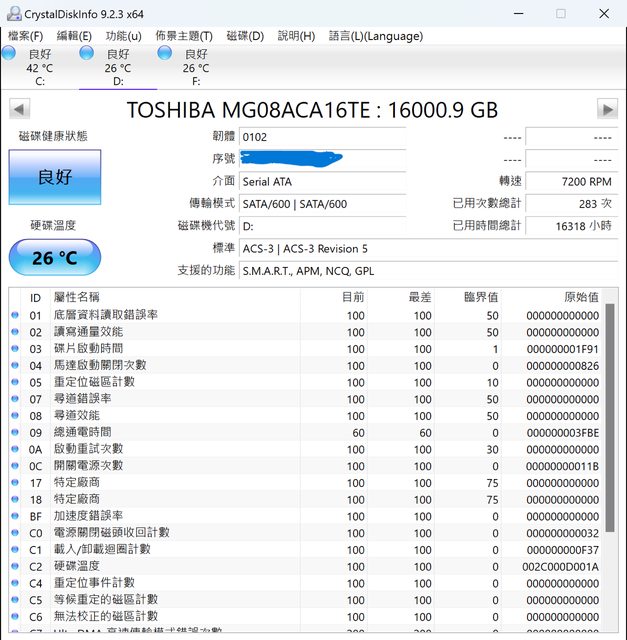Open the 說明(H) menu
The height and width of the screenshot is (640, 627).
296,36
